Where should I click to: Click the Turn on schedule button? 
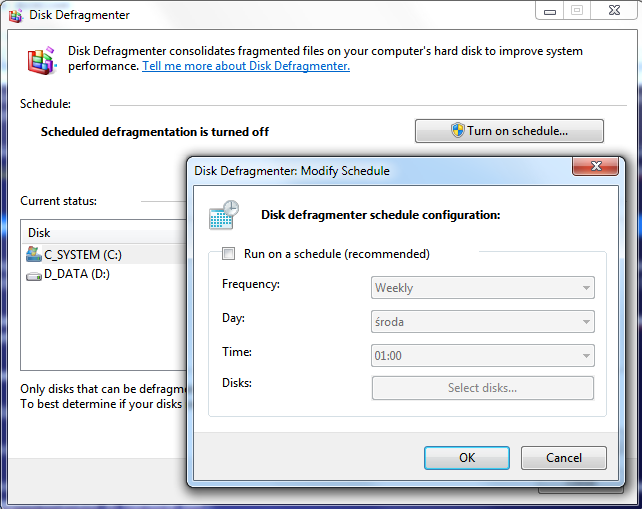click(509, 131)
